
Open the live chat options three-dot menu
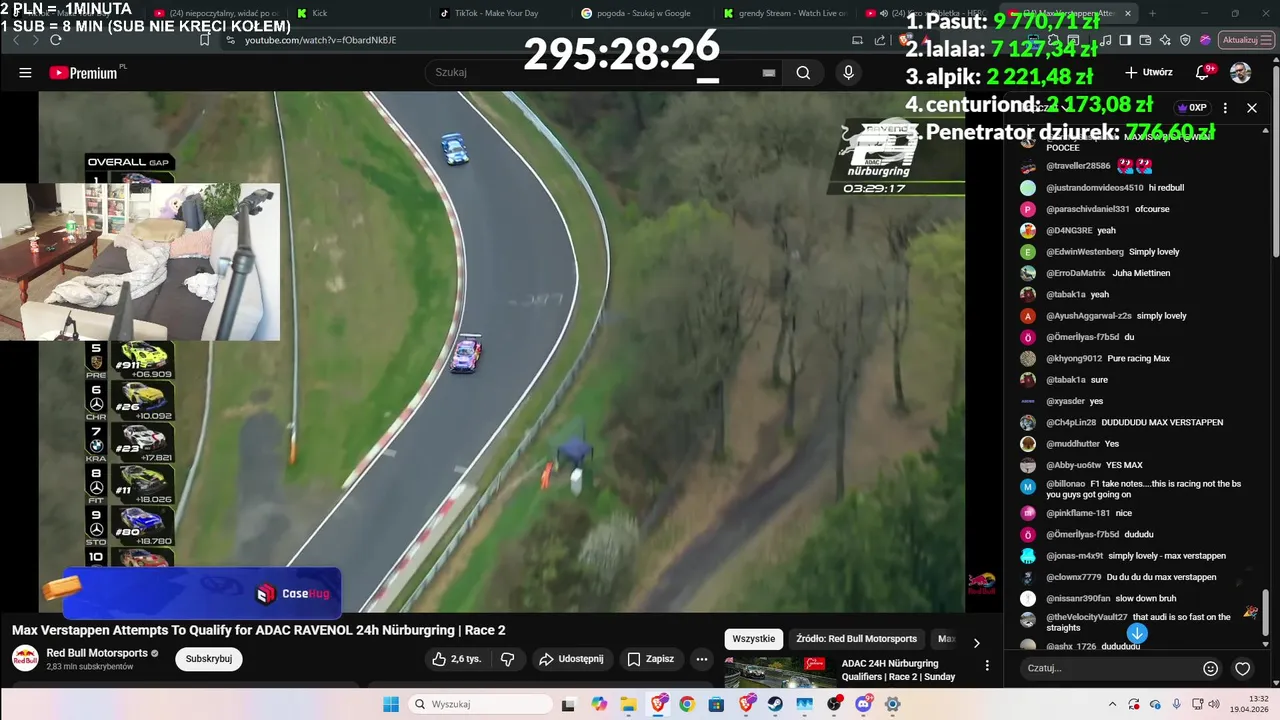pyautogui.click(x=1223, y=107)
